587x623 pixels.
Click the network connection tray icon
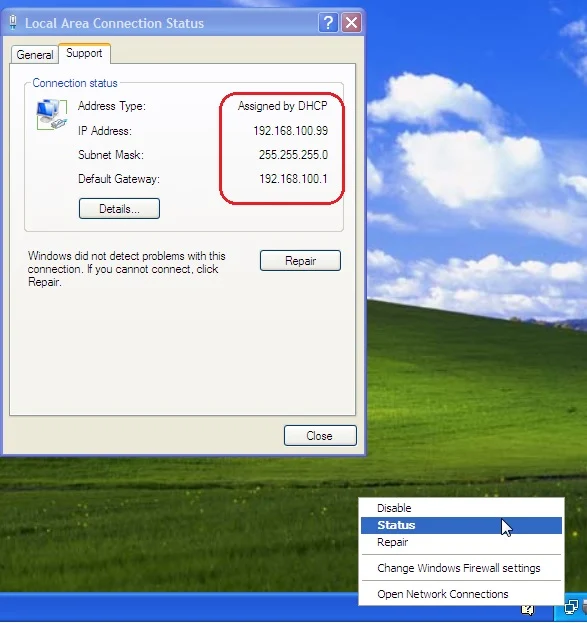click(572, 608)
